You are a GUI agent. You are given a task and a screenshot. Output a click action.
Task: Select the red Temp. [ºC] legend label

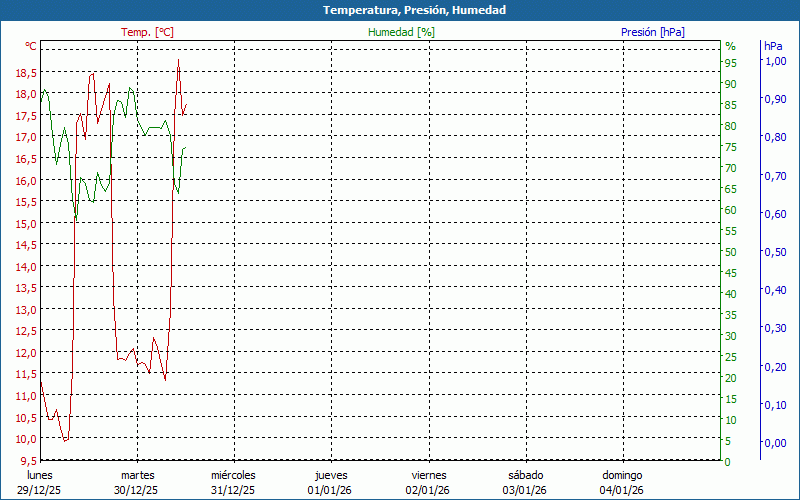[147, 32]
